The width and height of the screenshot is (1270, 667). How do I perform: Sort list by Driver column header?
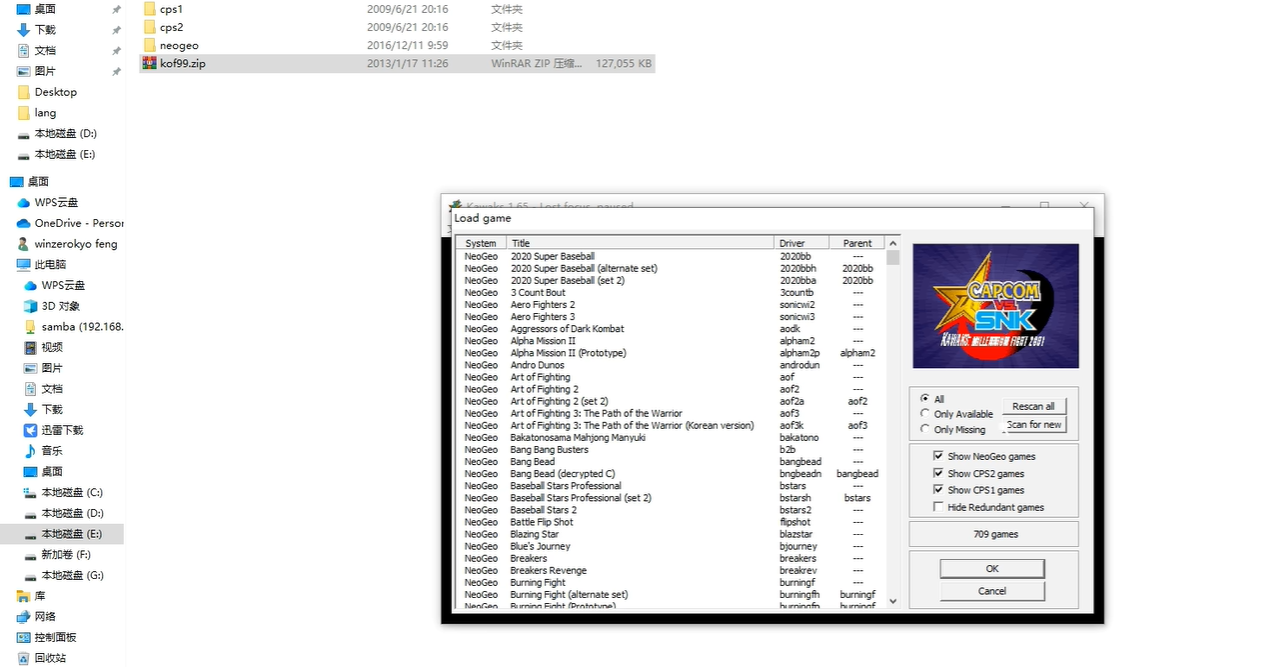click(x=802, y=243)
